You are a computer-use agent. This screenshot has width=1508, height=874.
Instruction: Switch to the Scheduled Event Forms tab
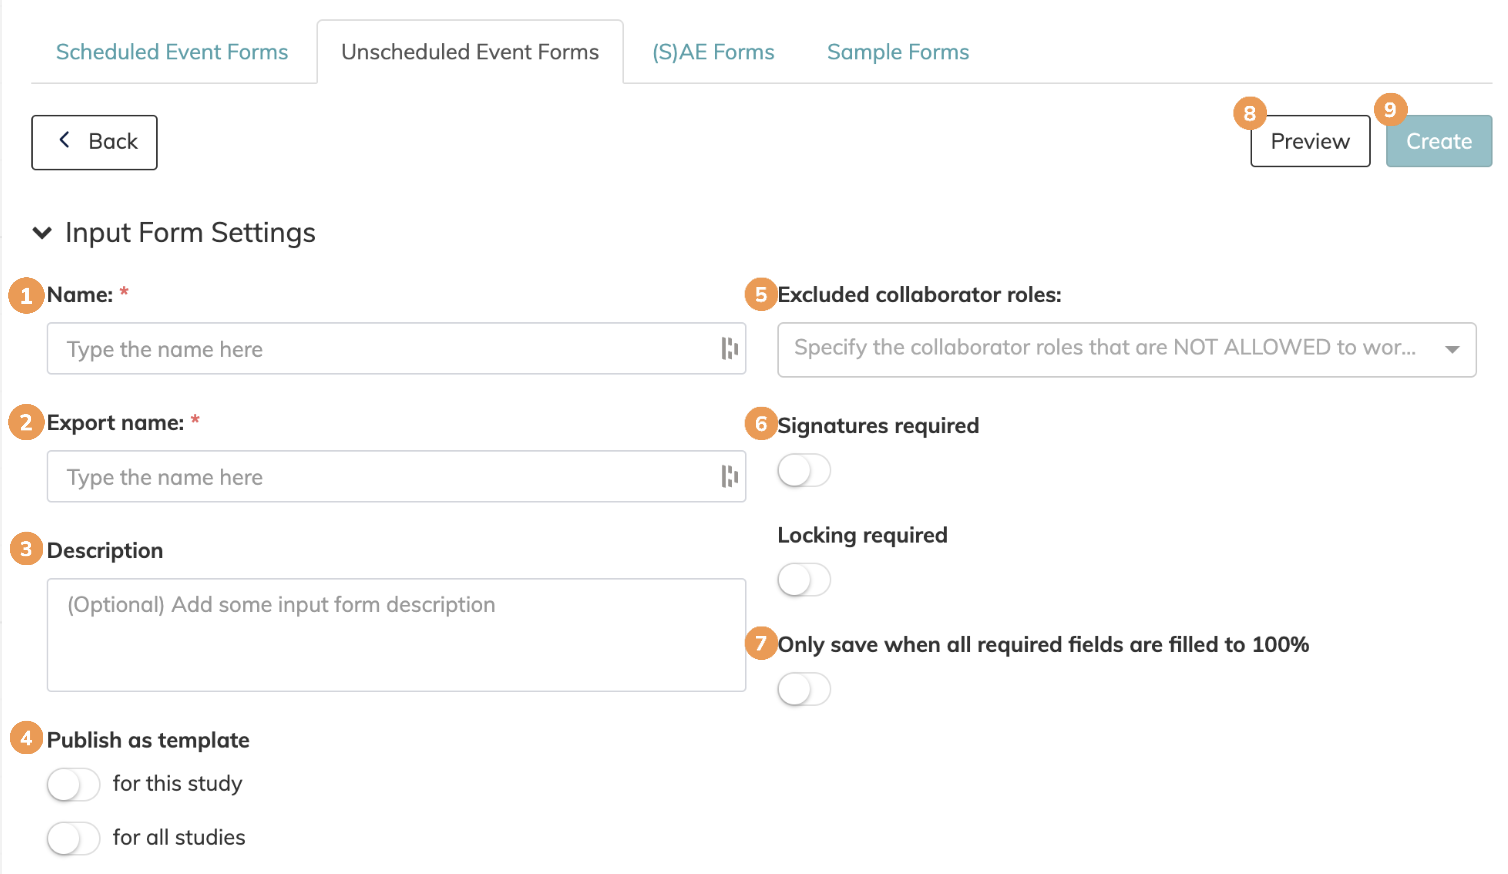click(x=172, y=52)
